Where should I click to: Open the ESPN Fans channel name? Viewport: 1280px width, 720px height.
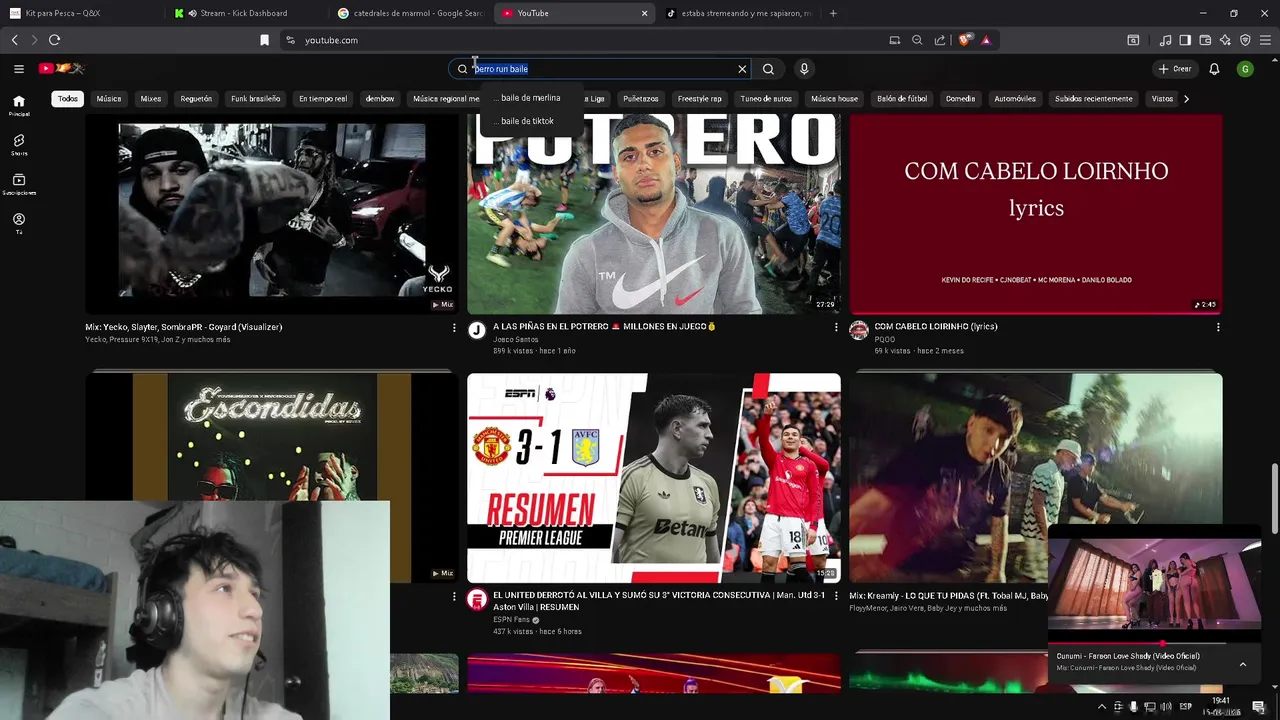pos(511,620)
